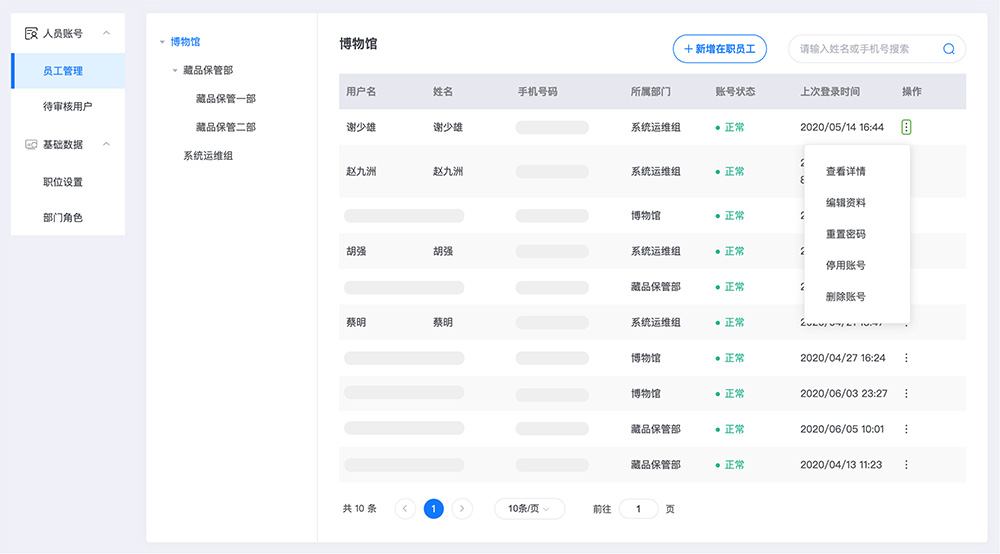The height and width of the screenshot is (554, 1000).
Task: Click the 前往 page number input
Action: pos(638,509)
